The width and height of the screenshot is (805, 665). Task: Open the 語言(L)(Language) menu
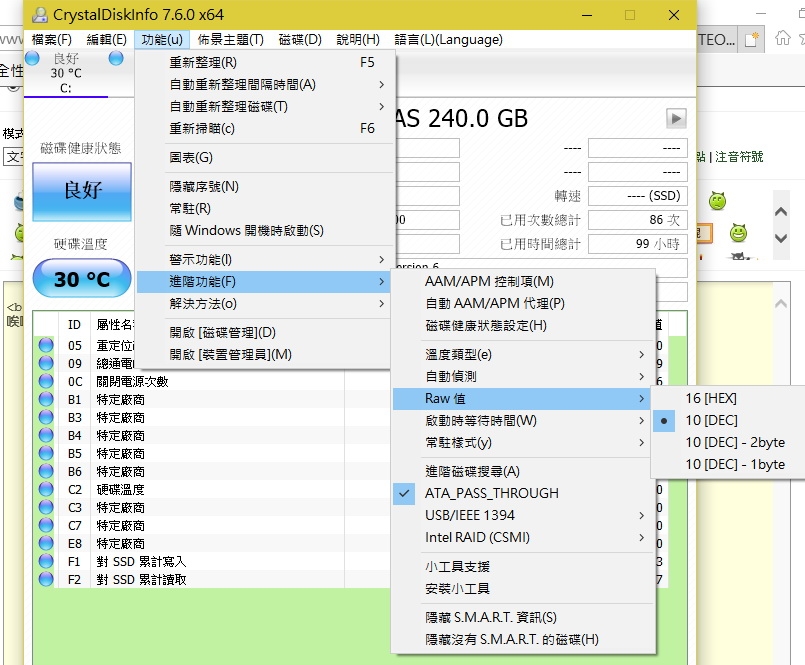(x=448, y=40)
